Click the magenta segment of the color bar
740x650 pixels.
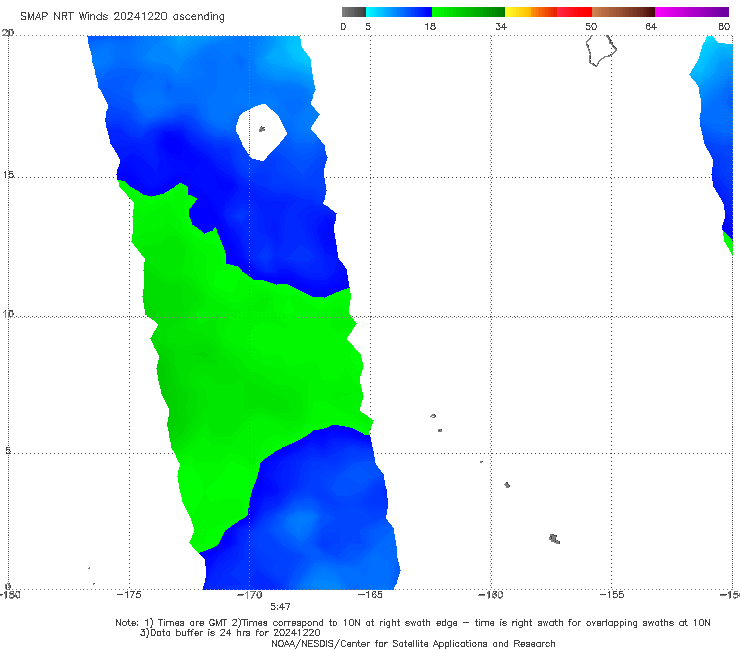[692, 12]
